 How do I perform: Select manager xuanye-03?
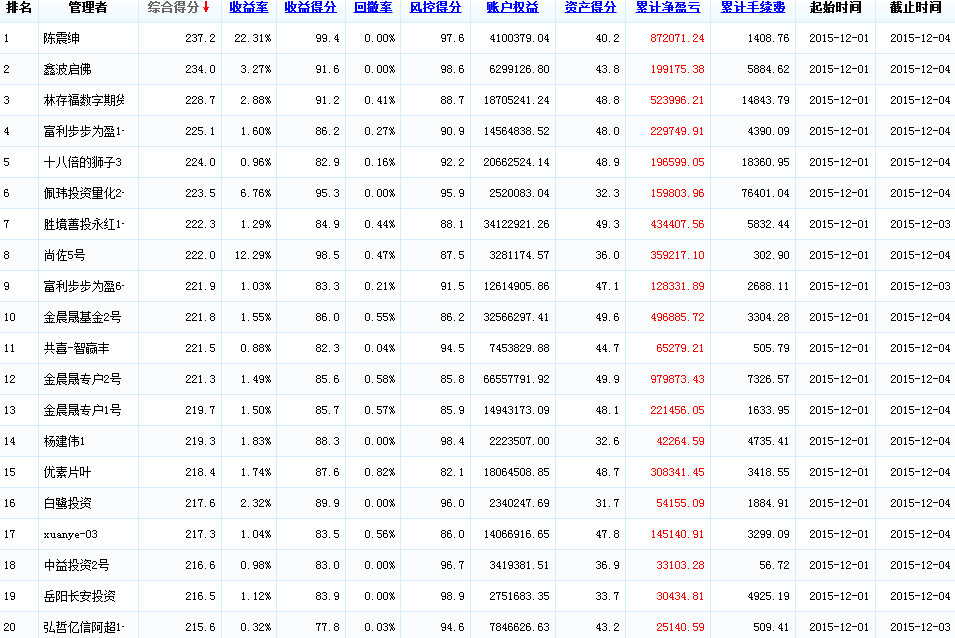coord(70,535)
